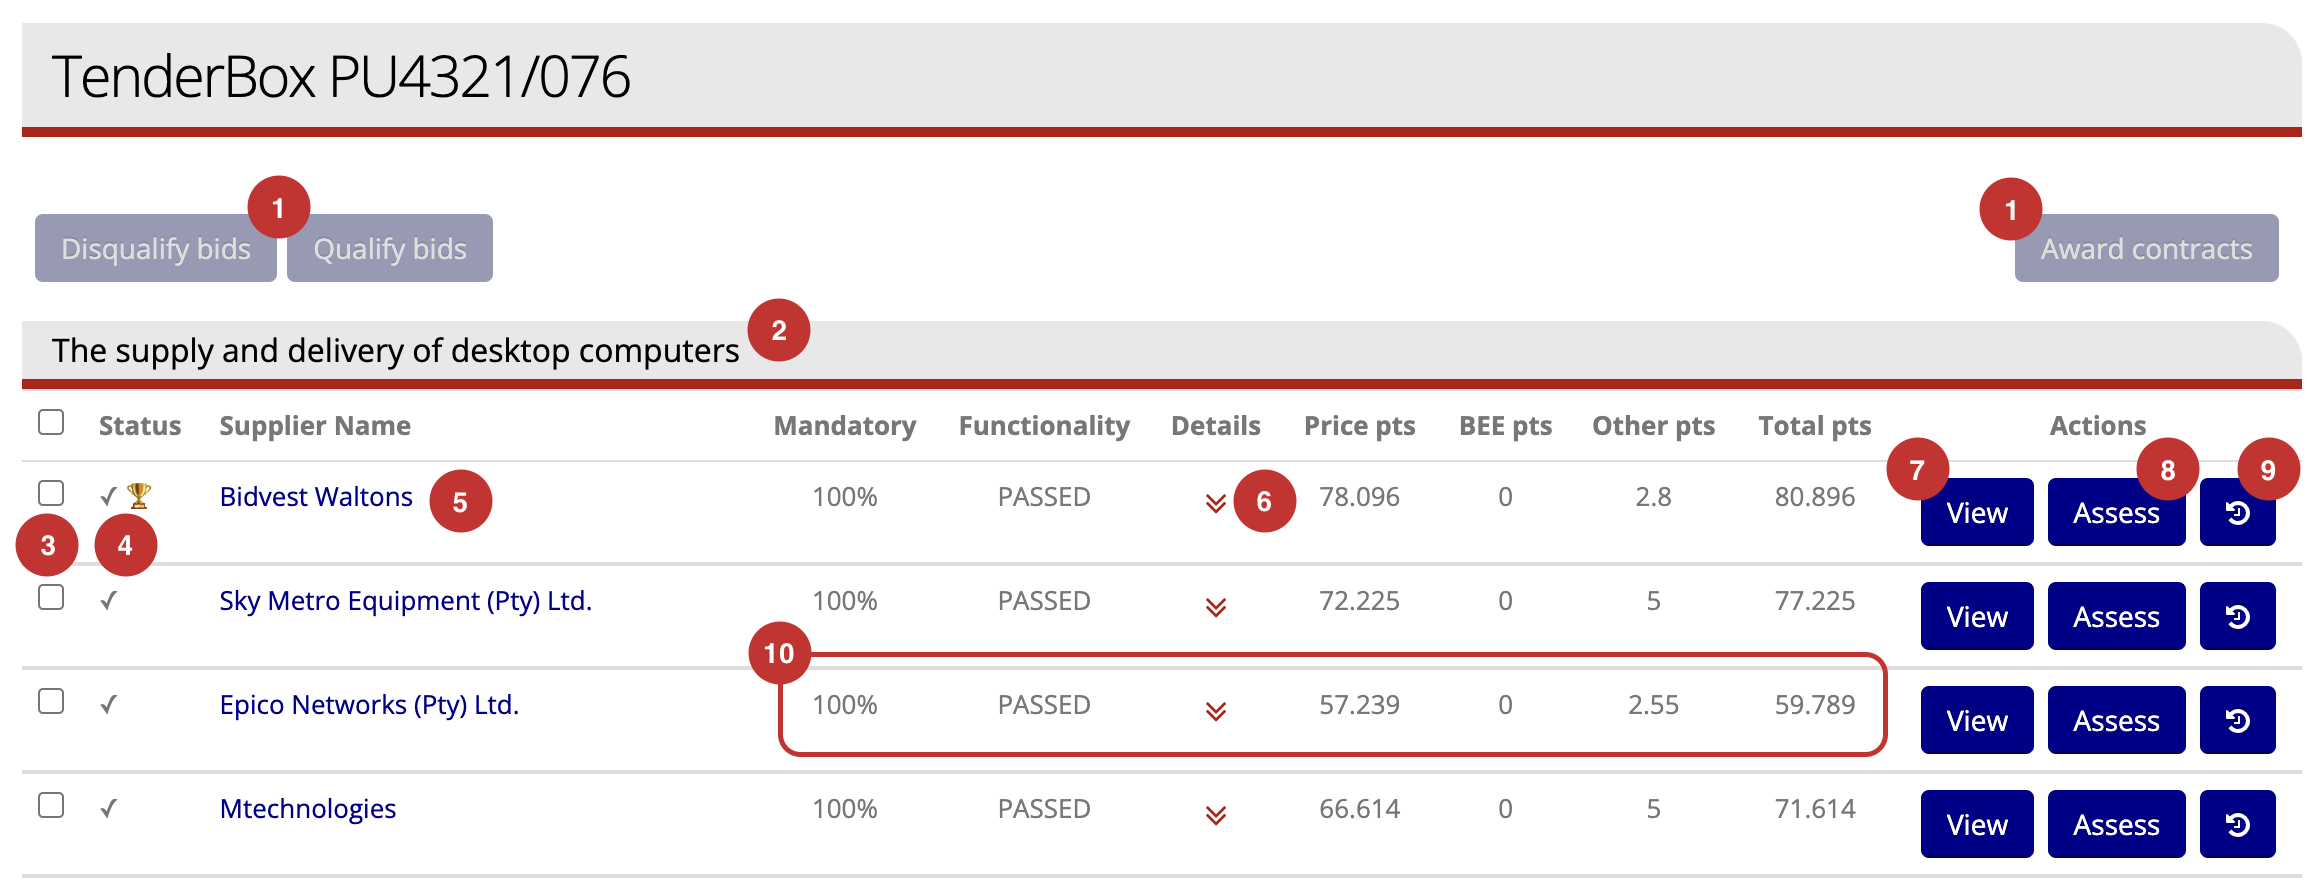
Task: Show details for the Mtechnologies bid
Action: point(1215,815)
